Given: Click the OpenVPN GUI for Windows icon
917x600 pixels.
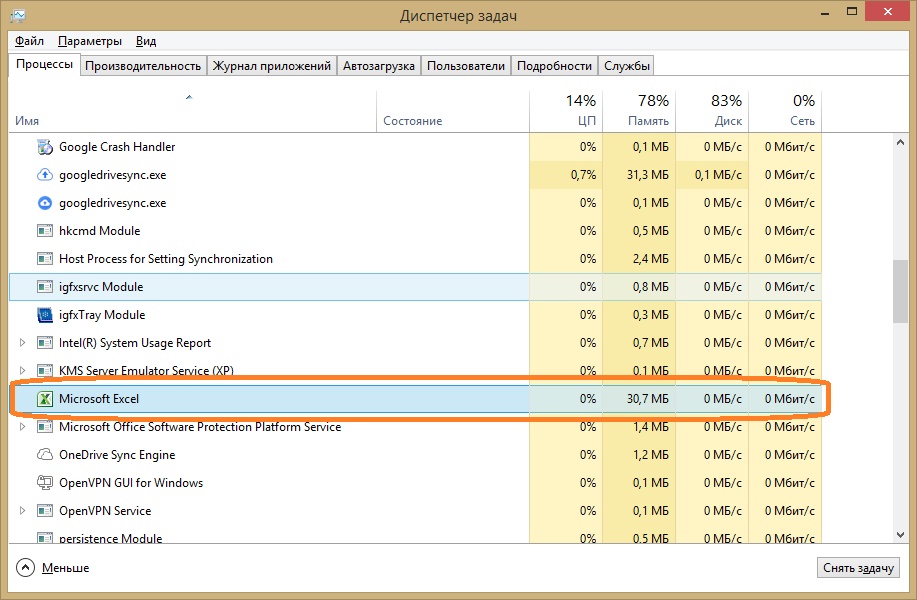Looking at the screenshot, I should [x=44, y=483].
